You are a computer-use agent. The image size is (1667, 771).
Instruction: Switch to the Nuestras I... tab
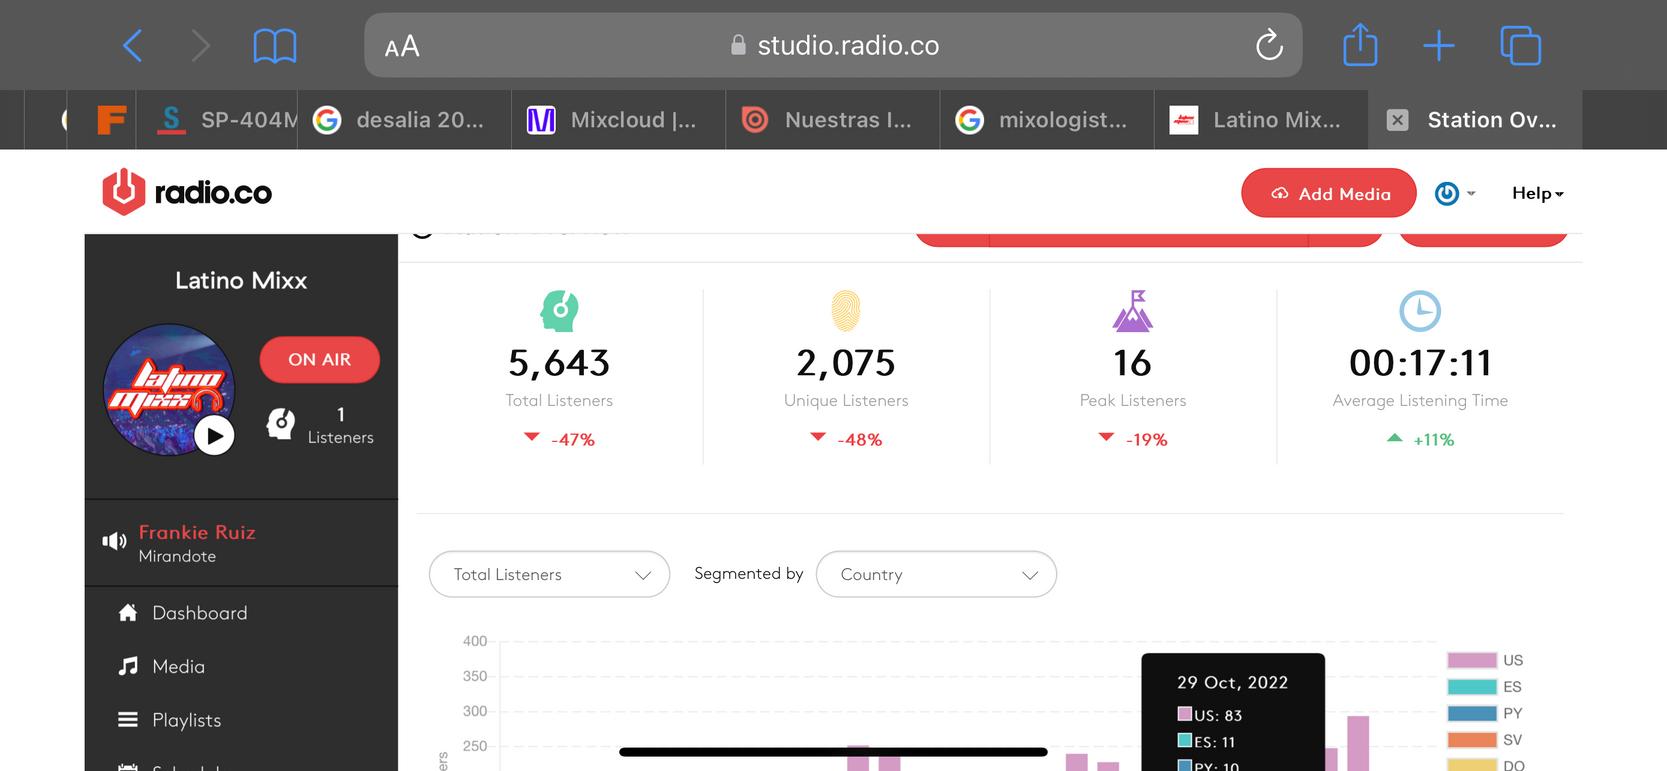(832, 120)
